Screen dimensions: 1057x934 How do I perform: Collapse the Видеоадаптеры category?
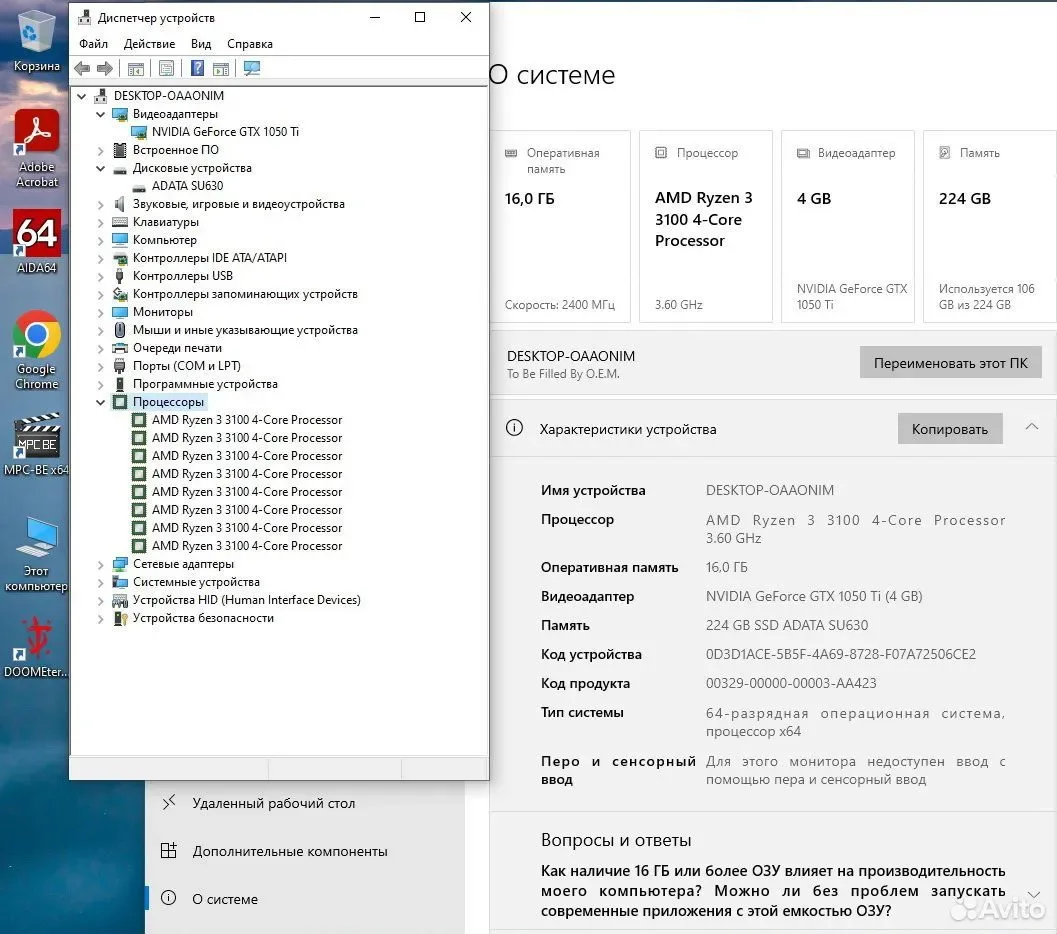(100, 115)
